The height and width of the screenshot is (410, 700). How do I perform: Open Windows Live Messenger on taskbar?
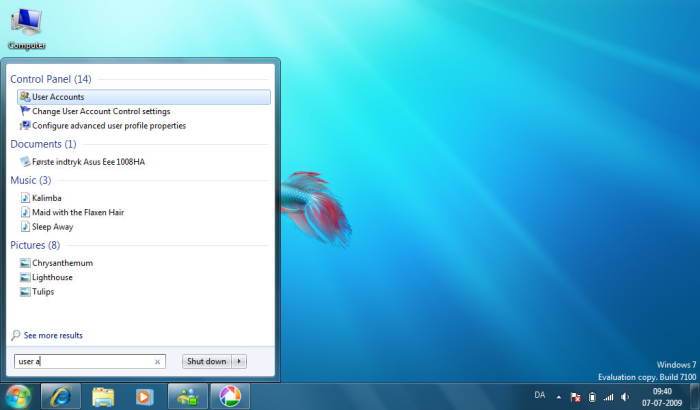(188, 396)
